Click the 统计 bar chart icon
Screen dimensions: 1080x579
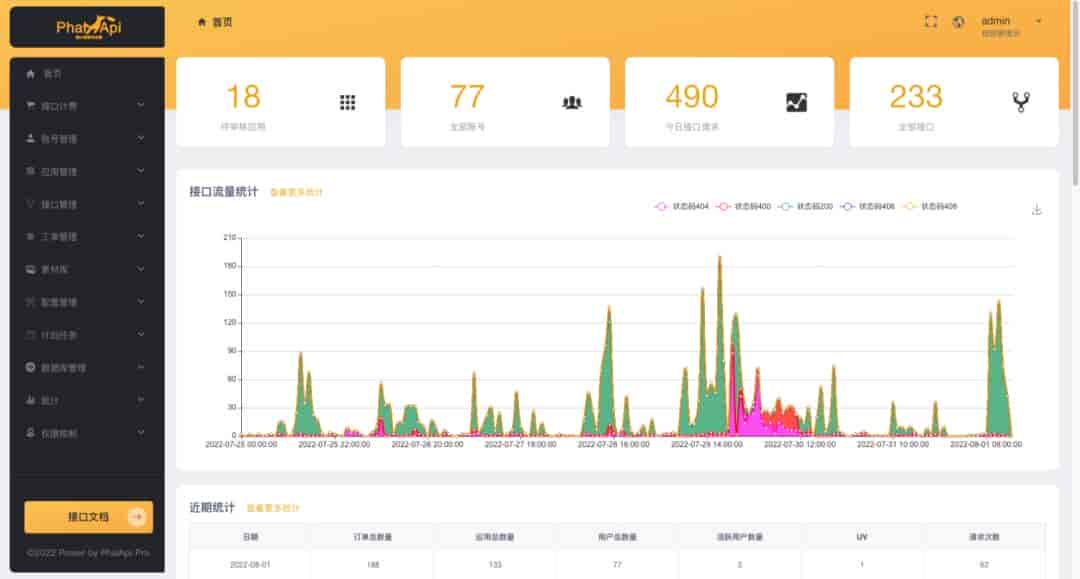point(30,400)
